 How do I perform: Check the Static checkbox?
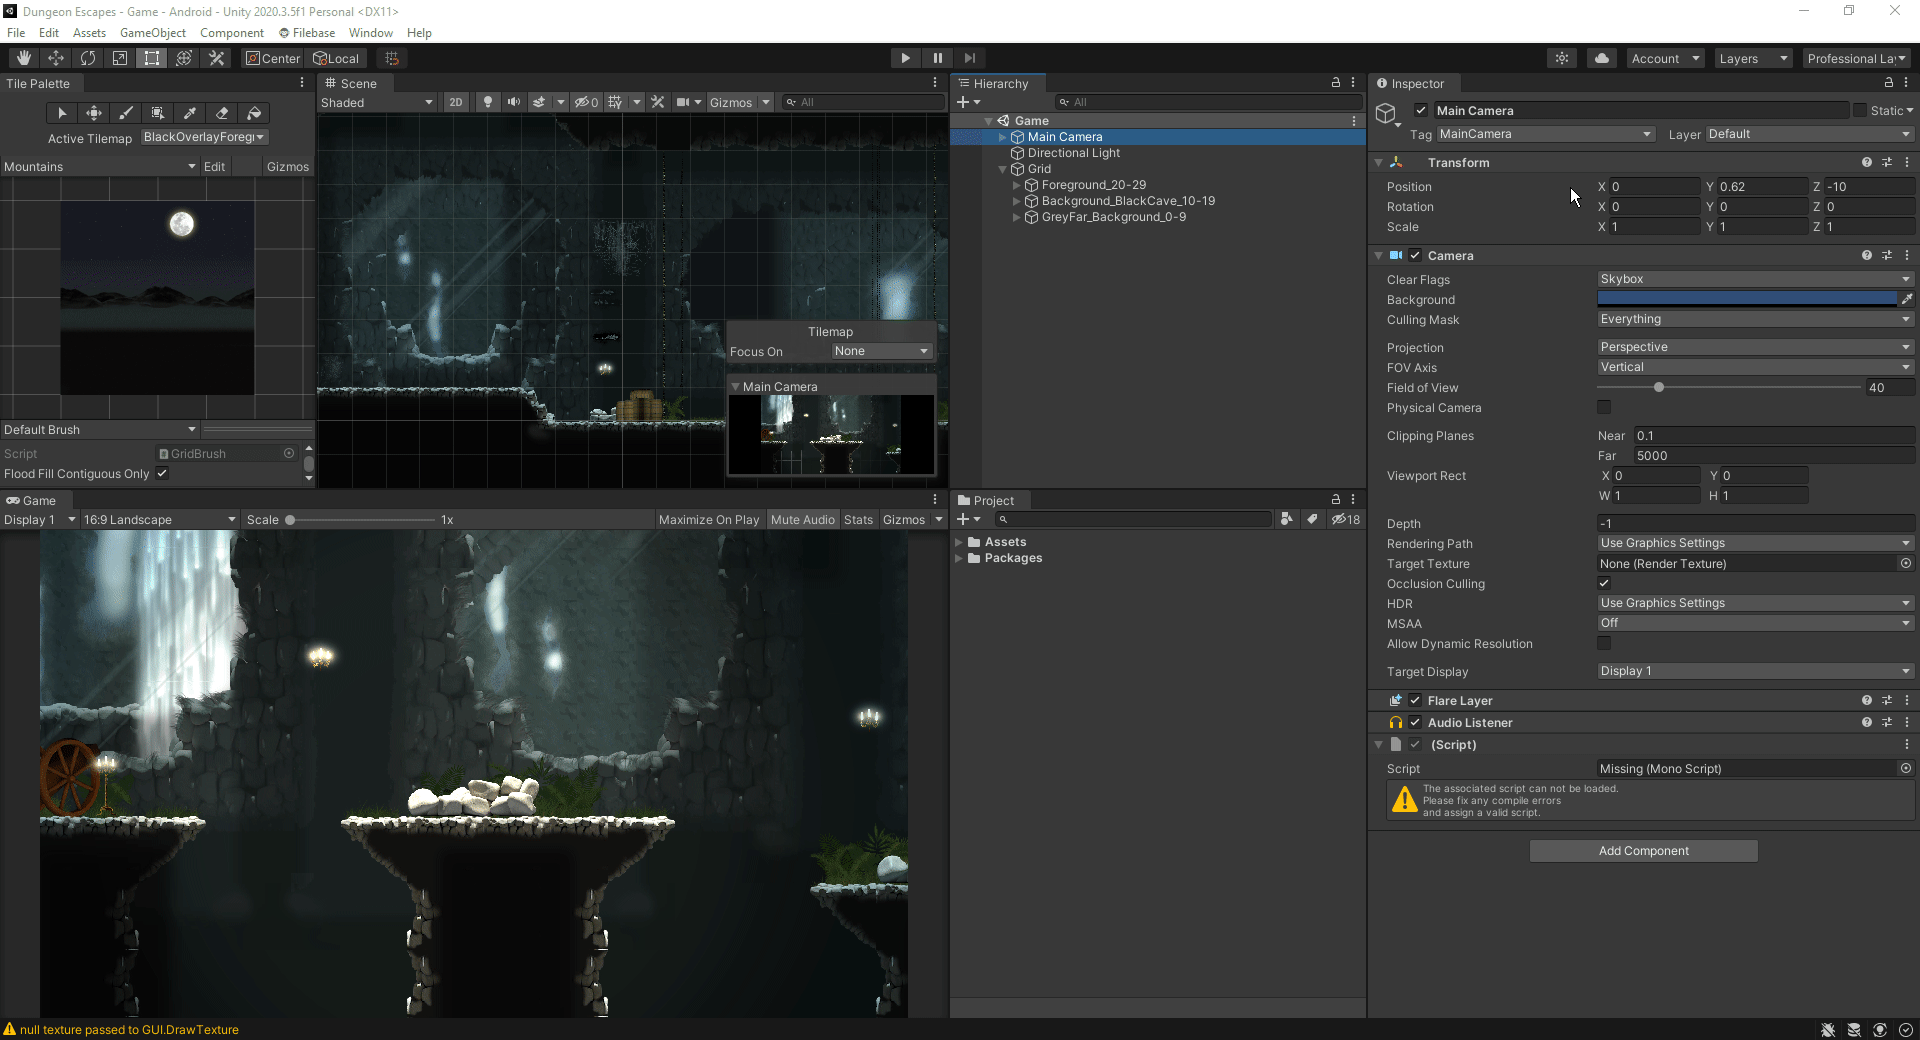(1860, 111)
